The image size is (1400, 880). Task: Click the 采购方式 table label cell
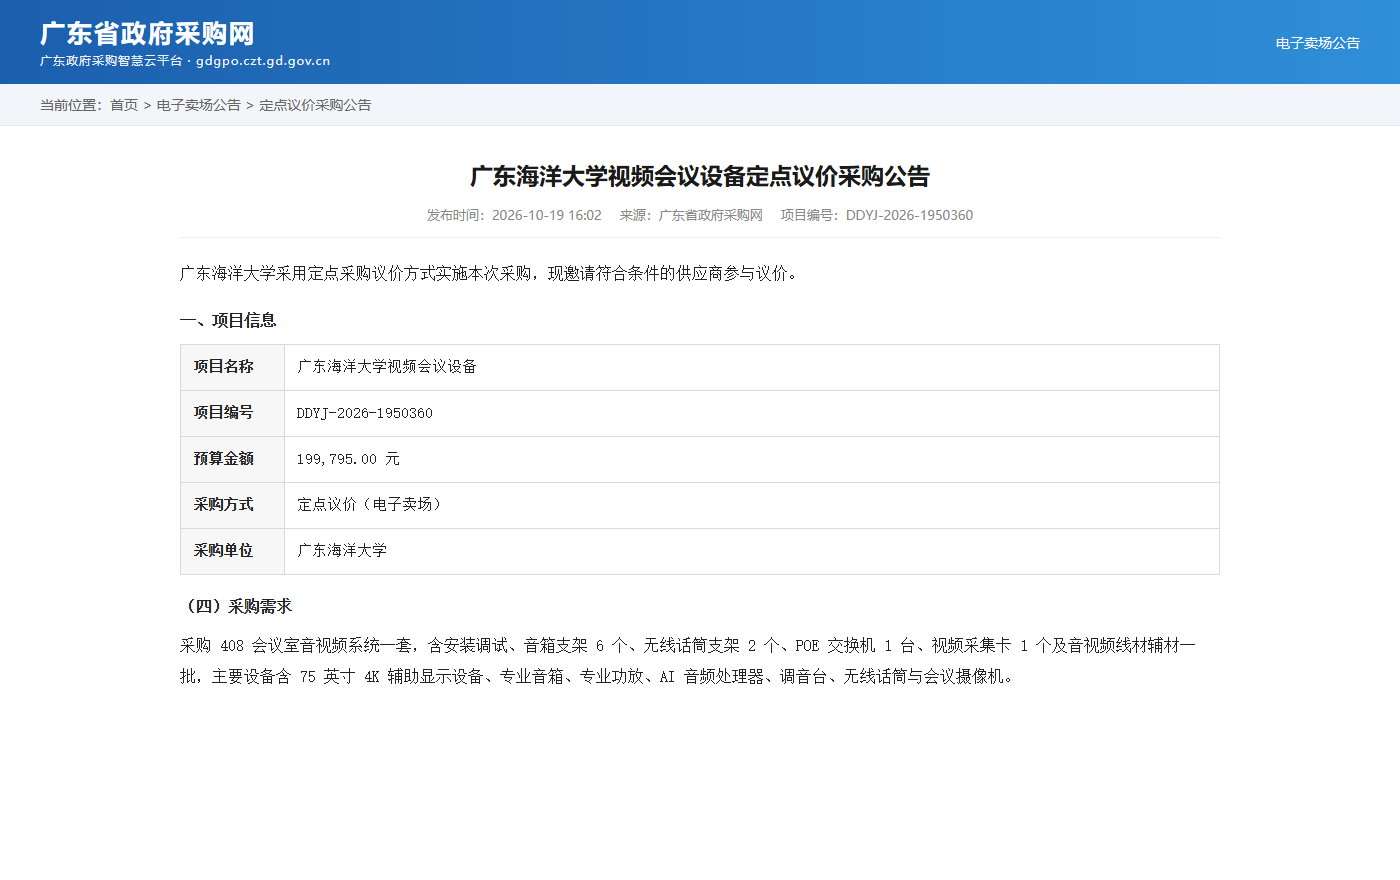point(233,505)
